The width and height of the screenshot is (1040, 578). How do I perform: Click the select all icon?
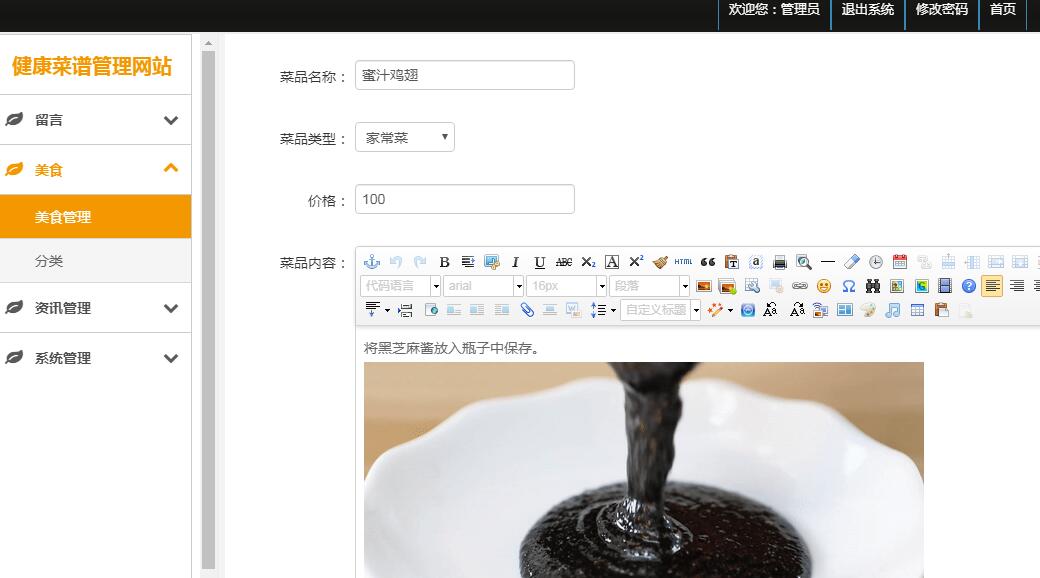[755, 262]
